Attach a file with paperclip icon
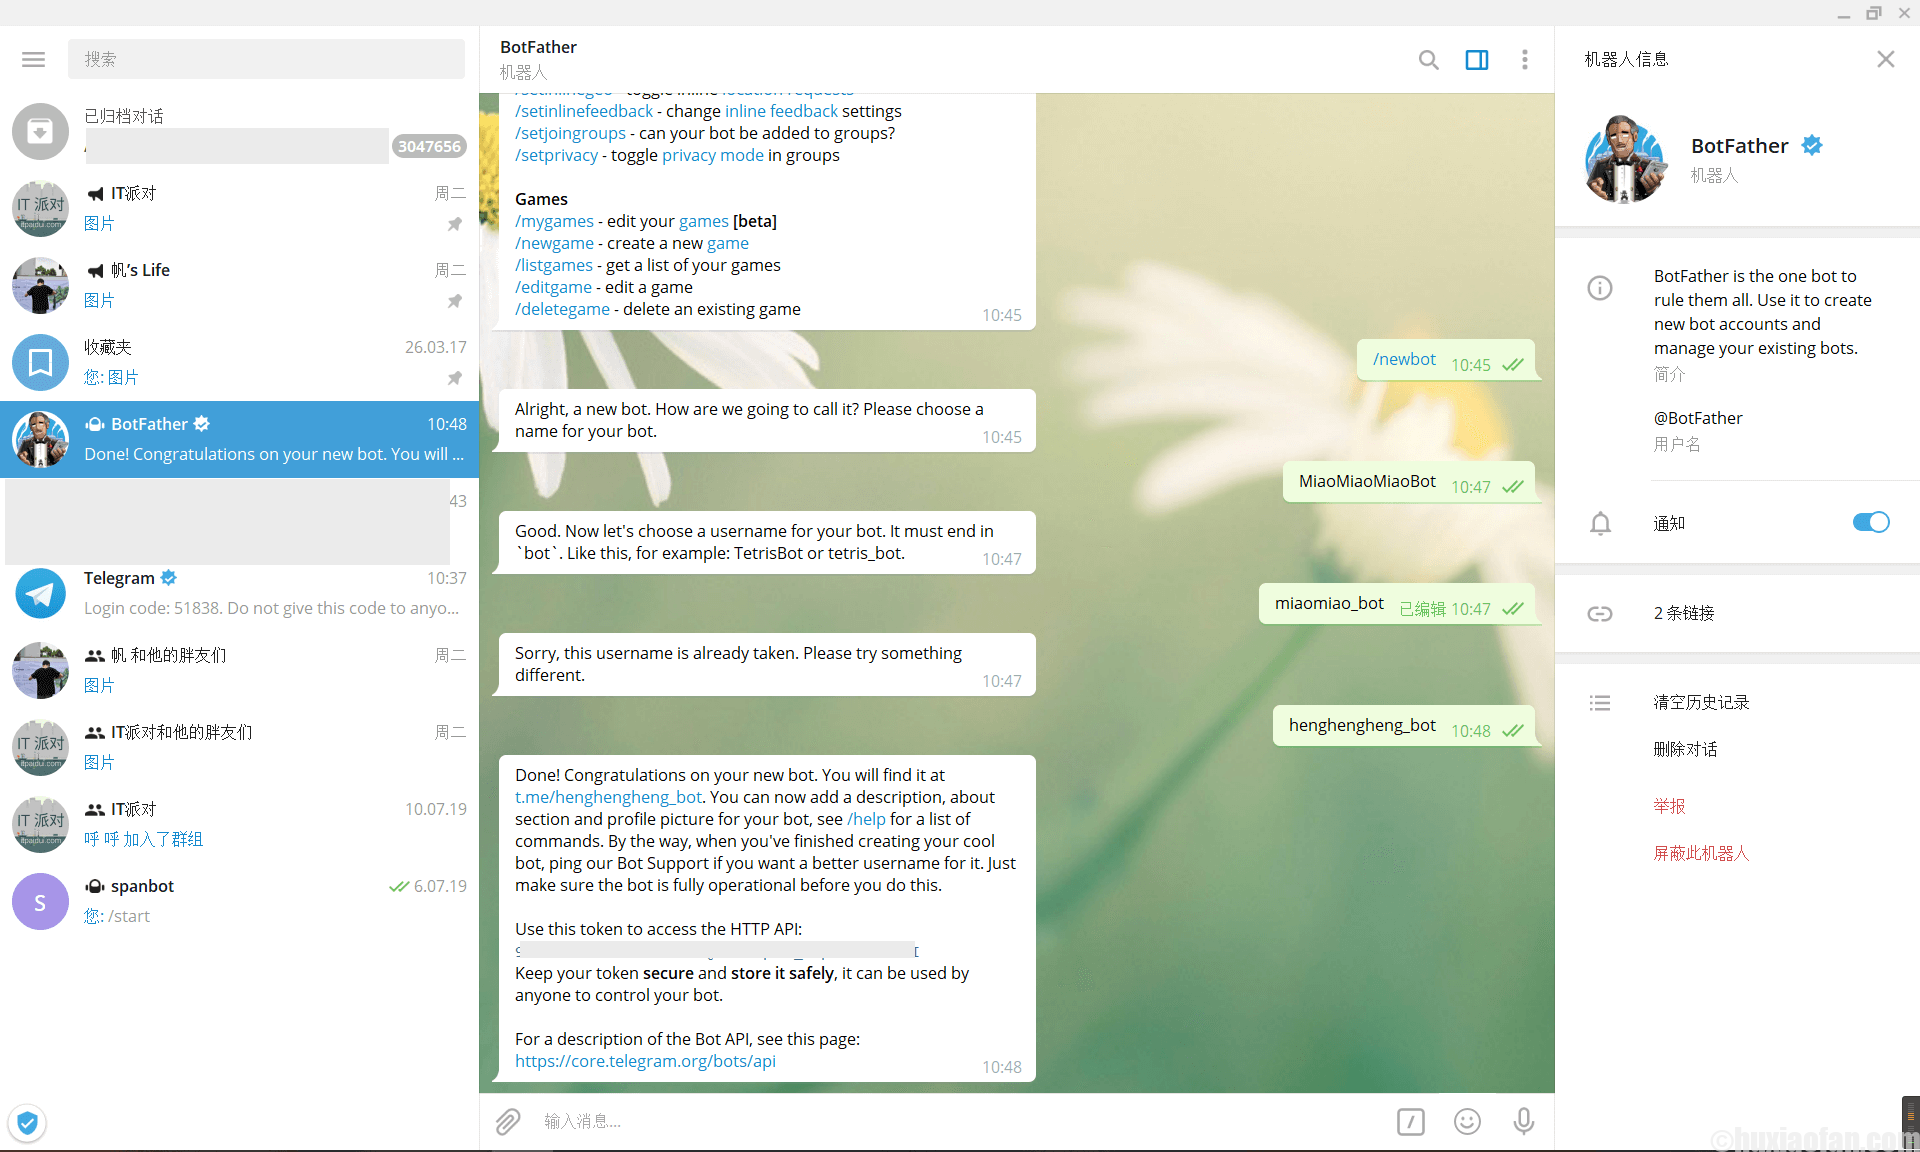The image size is (1920, 1152). pyautogui.click(x=508, y=1122)
